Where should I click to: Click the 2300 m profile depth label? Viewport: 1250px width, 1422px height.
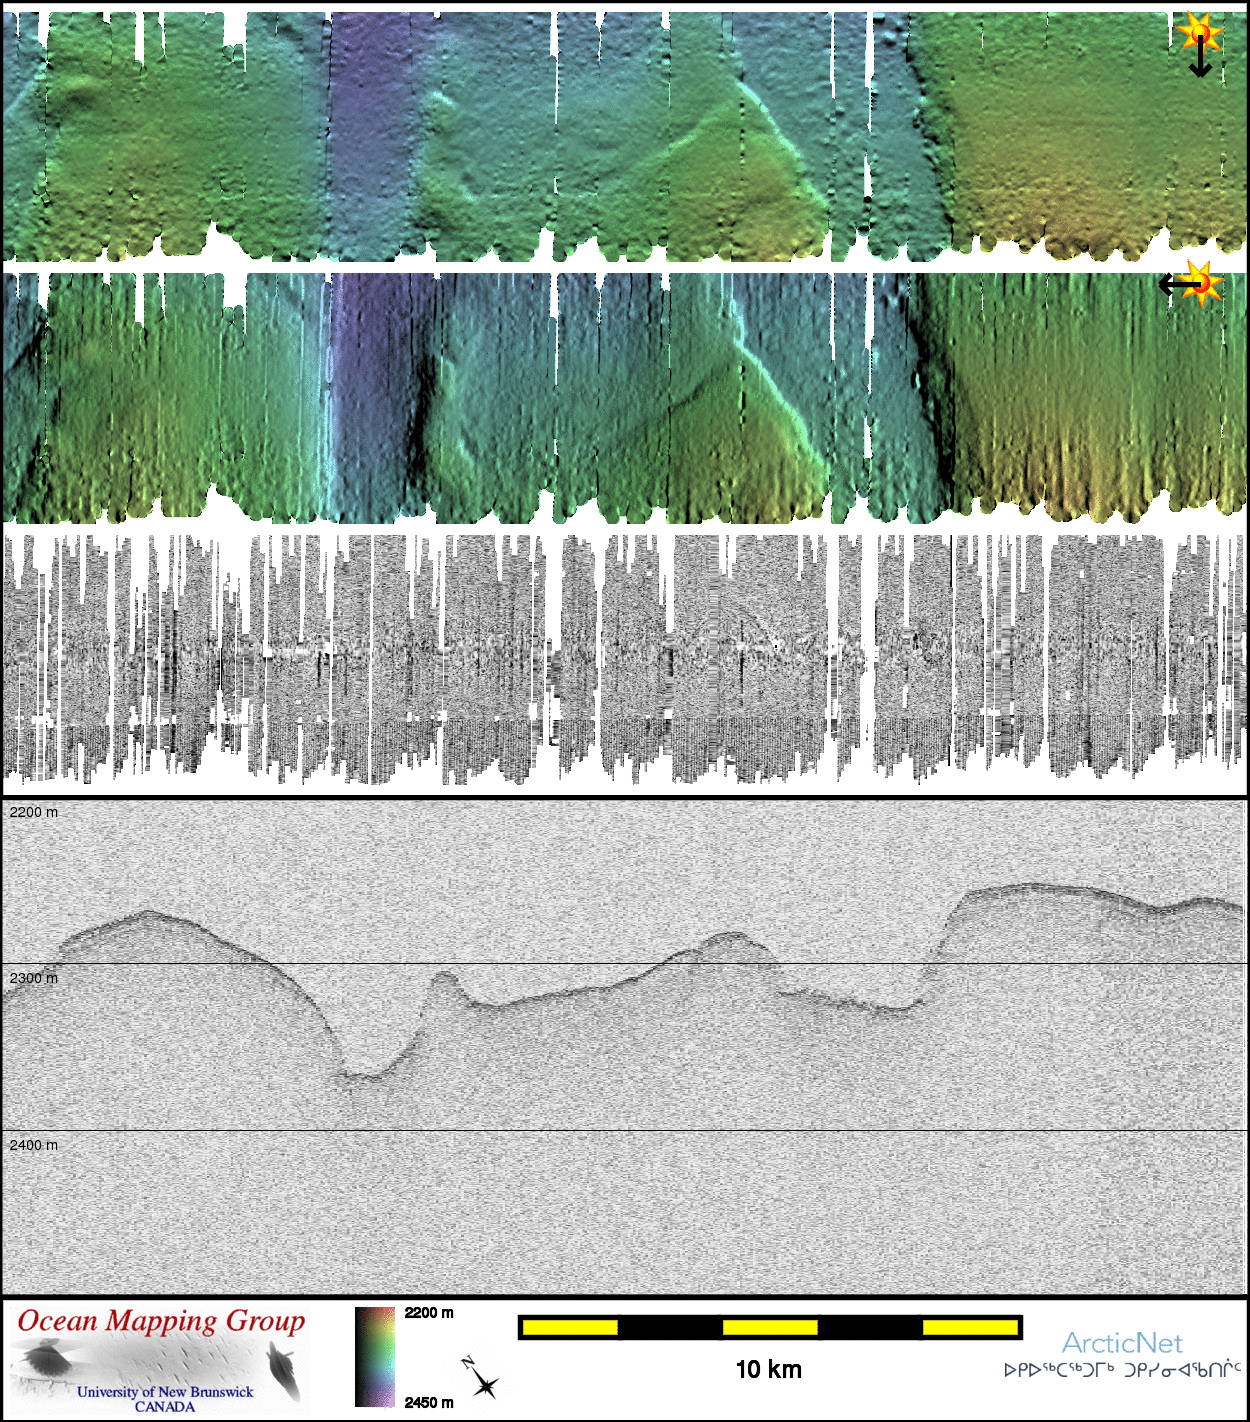[x=34, y=978]
